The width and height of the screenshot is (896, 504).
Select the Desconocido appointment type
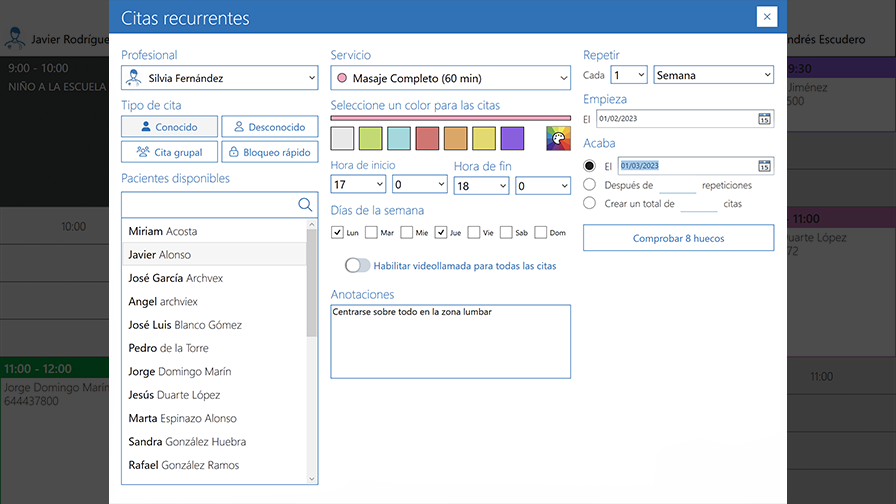(x=270, y=127)
